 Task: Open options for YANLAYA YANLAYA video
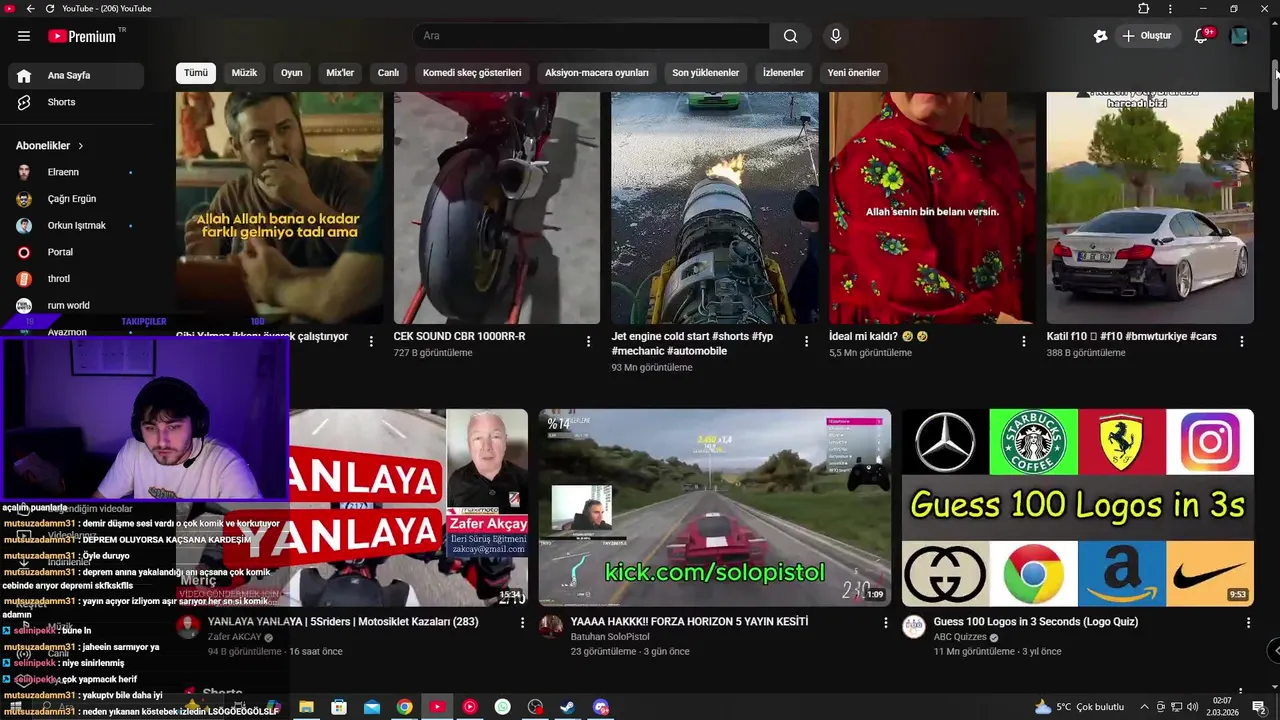click(x=521, y=622)
